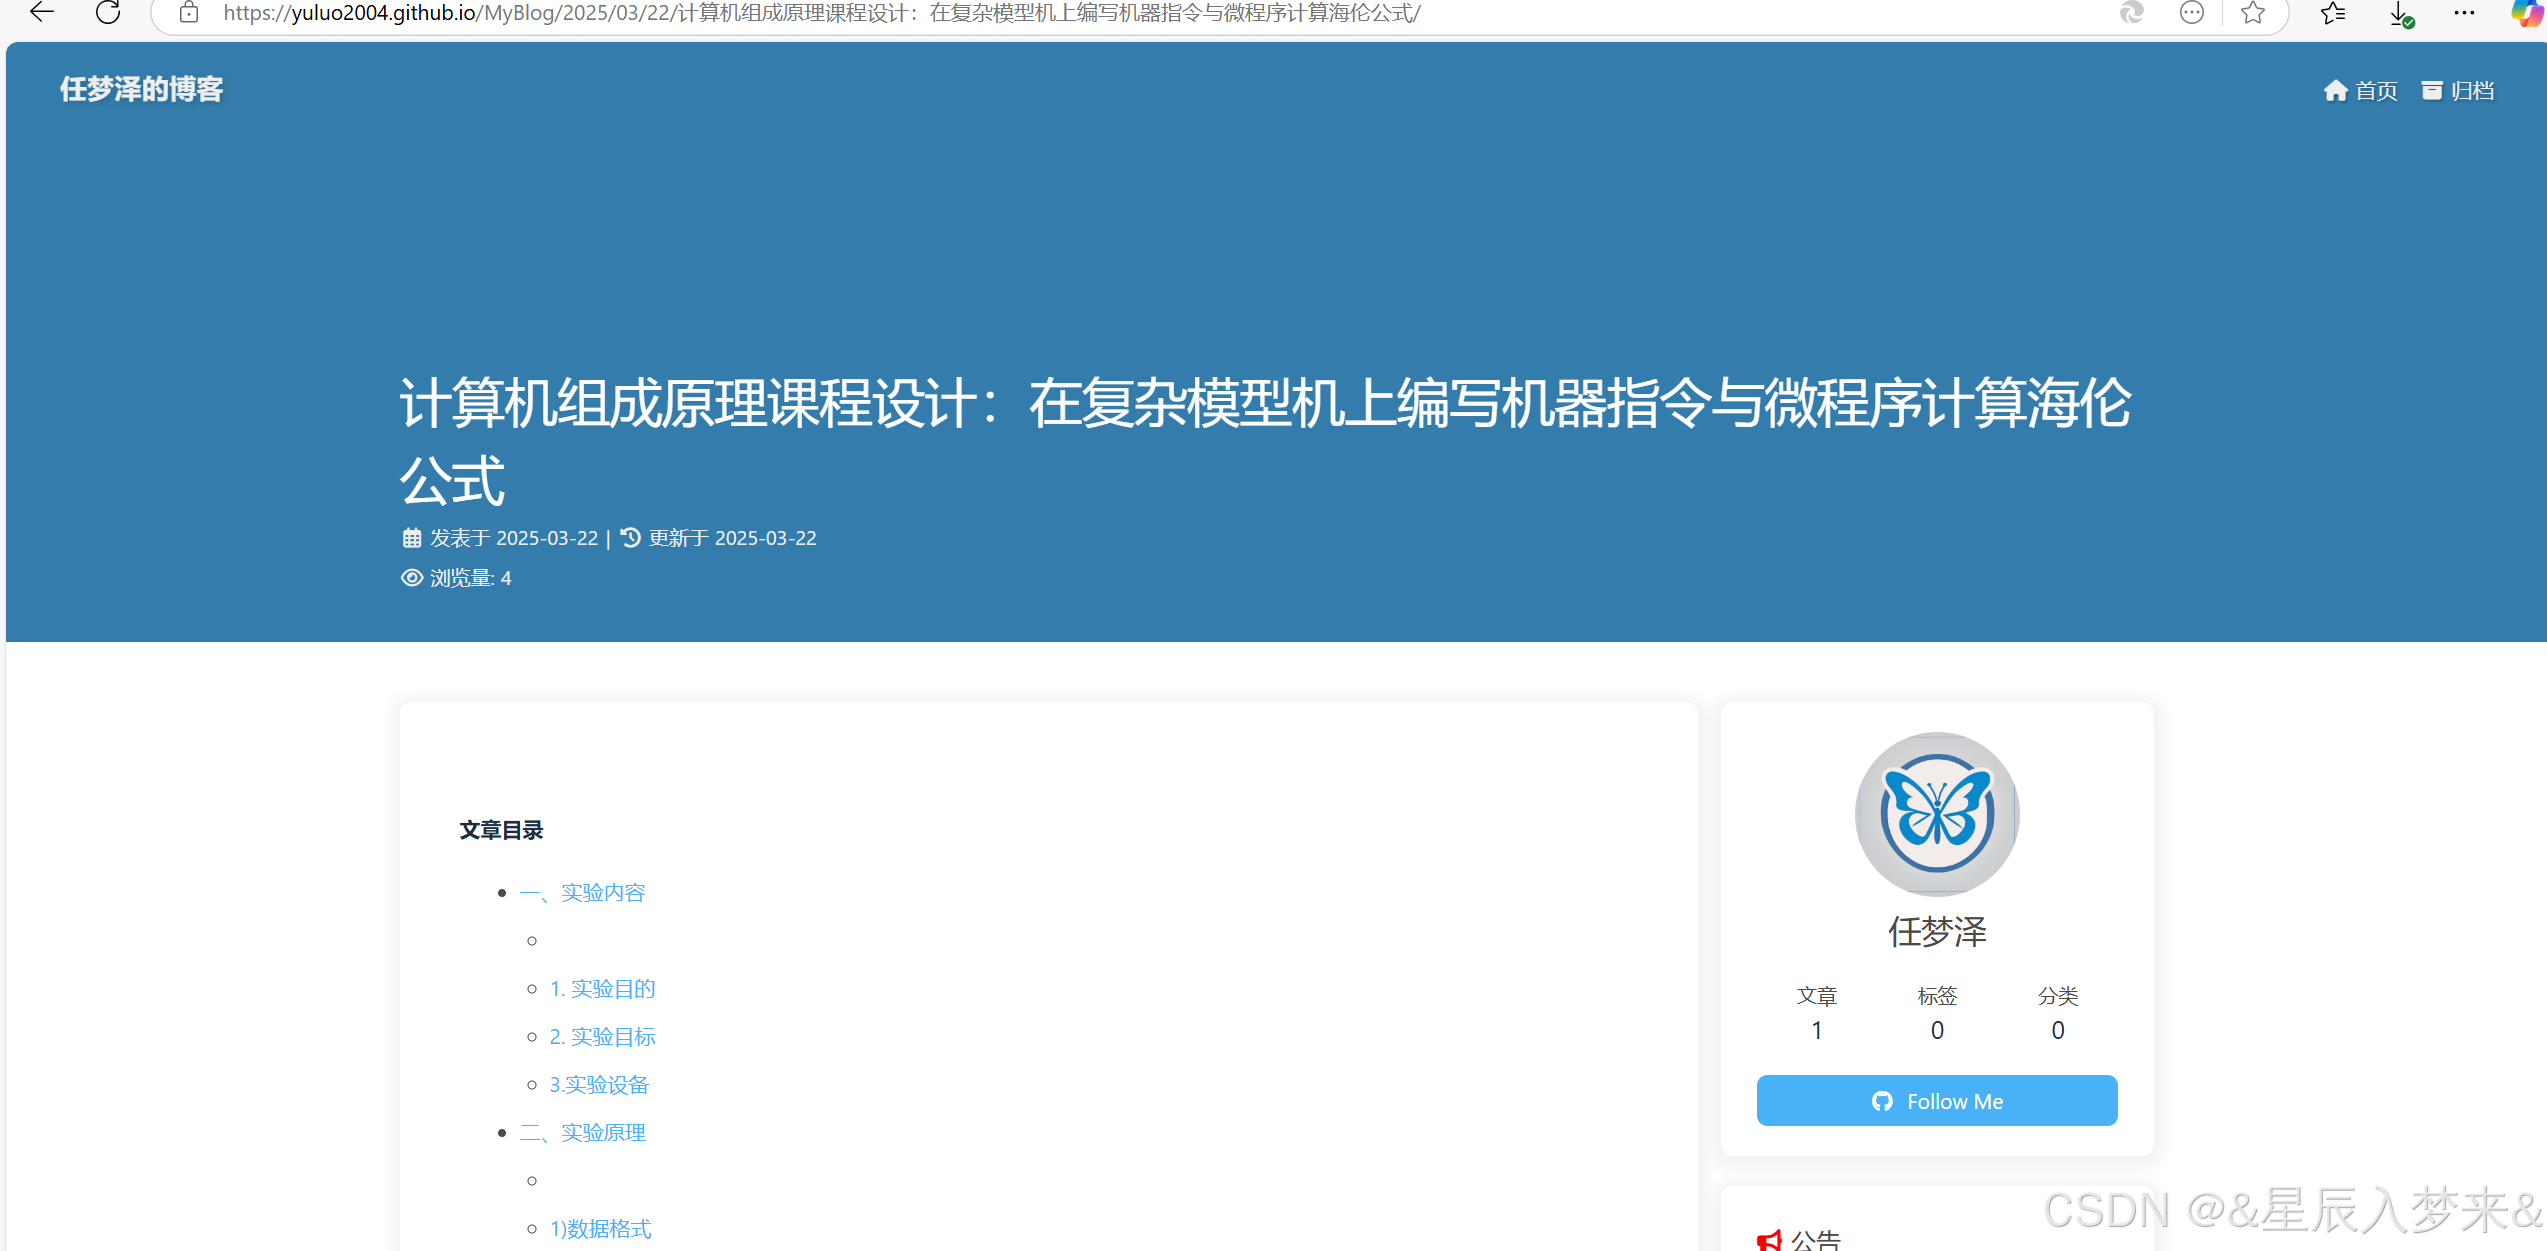The image size is (2547, 1251).
Task: Click the archive box icon beside 归档
Action: 2434,90
